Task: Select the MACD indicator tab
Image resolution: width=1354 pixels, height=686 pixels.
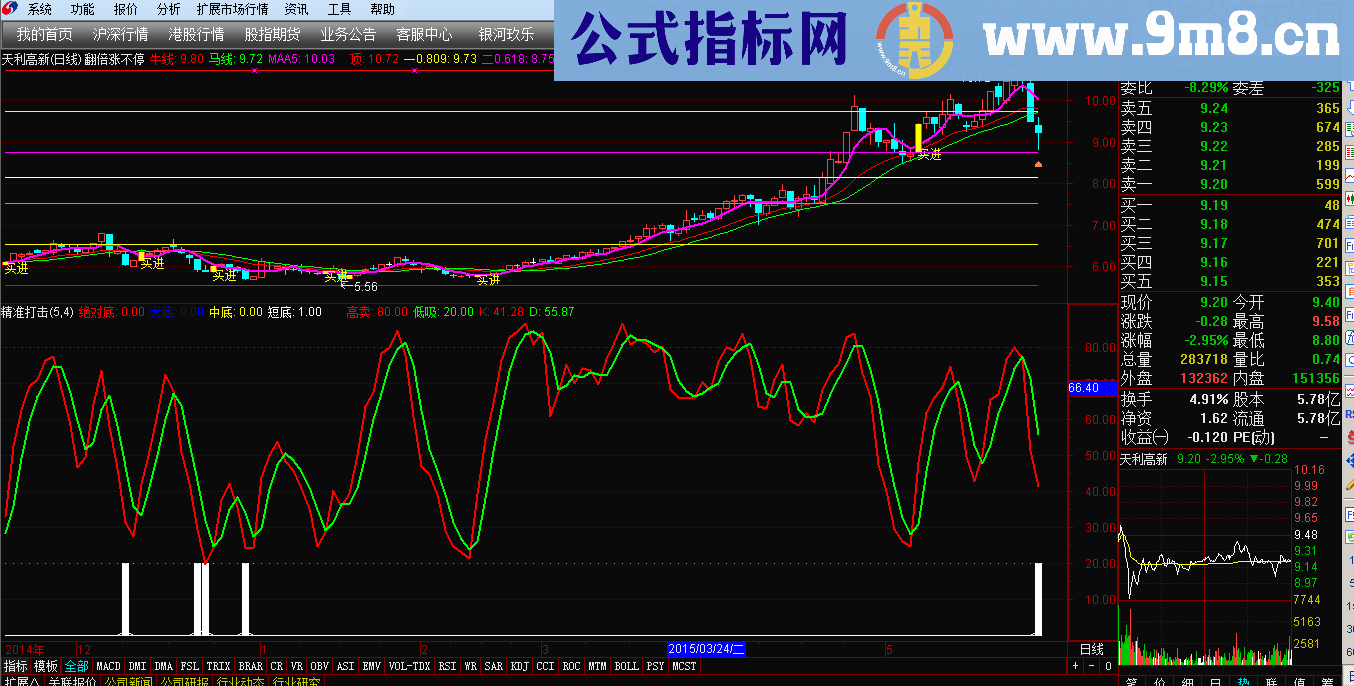Action: point(108,666)
